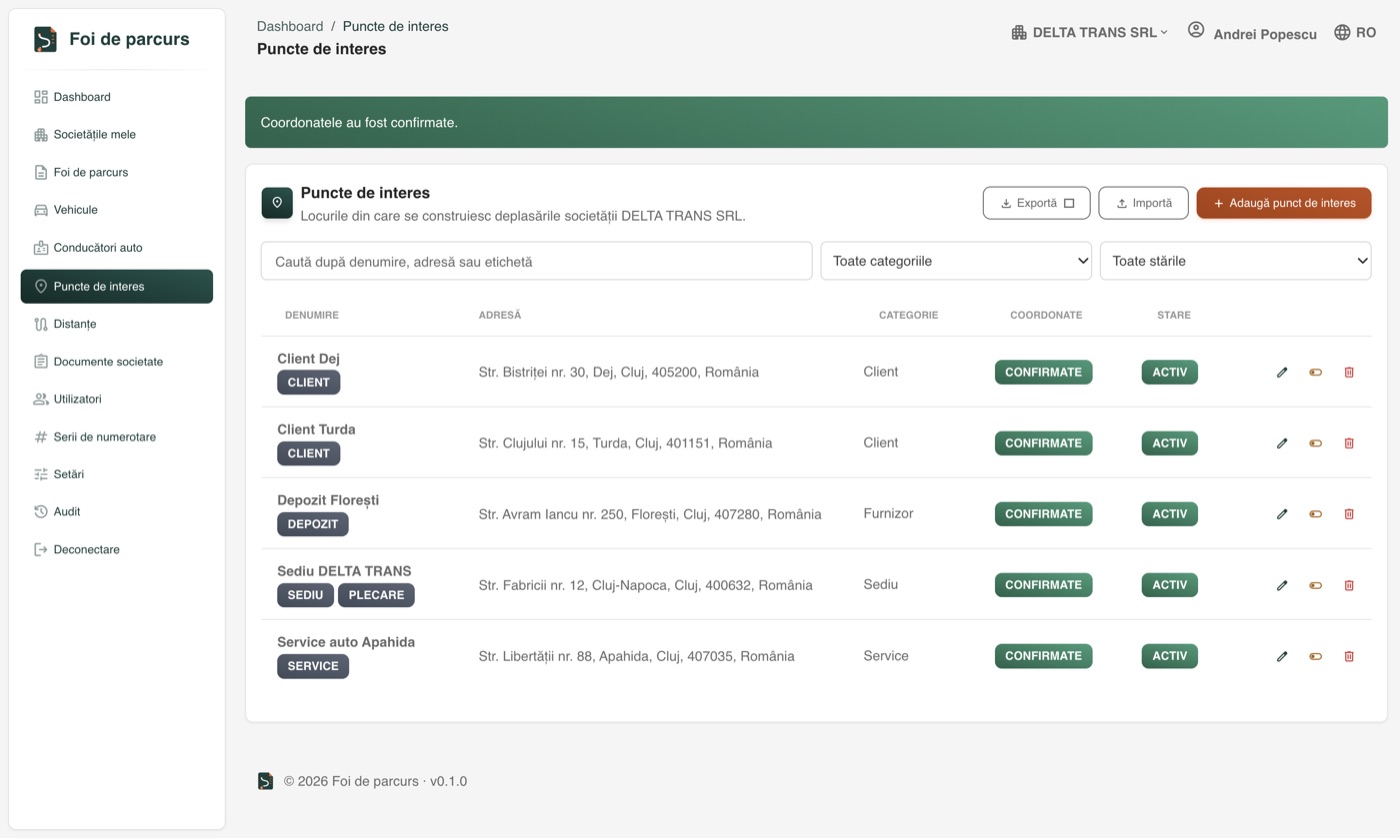Focus the search by denumire field

pos(537,261)
